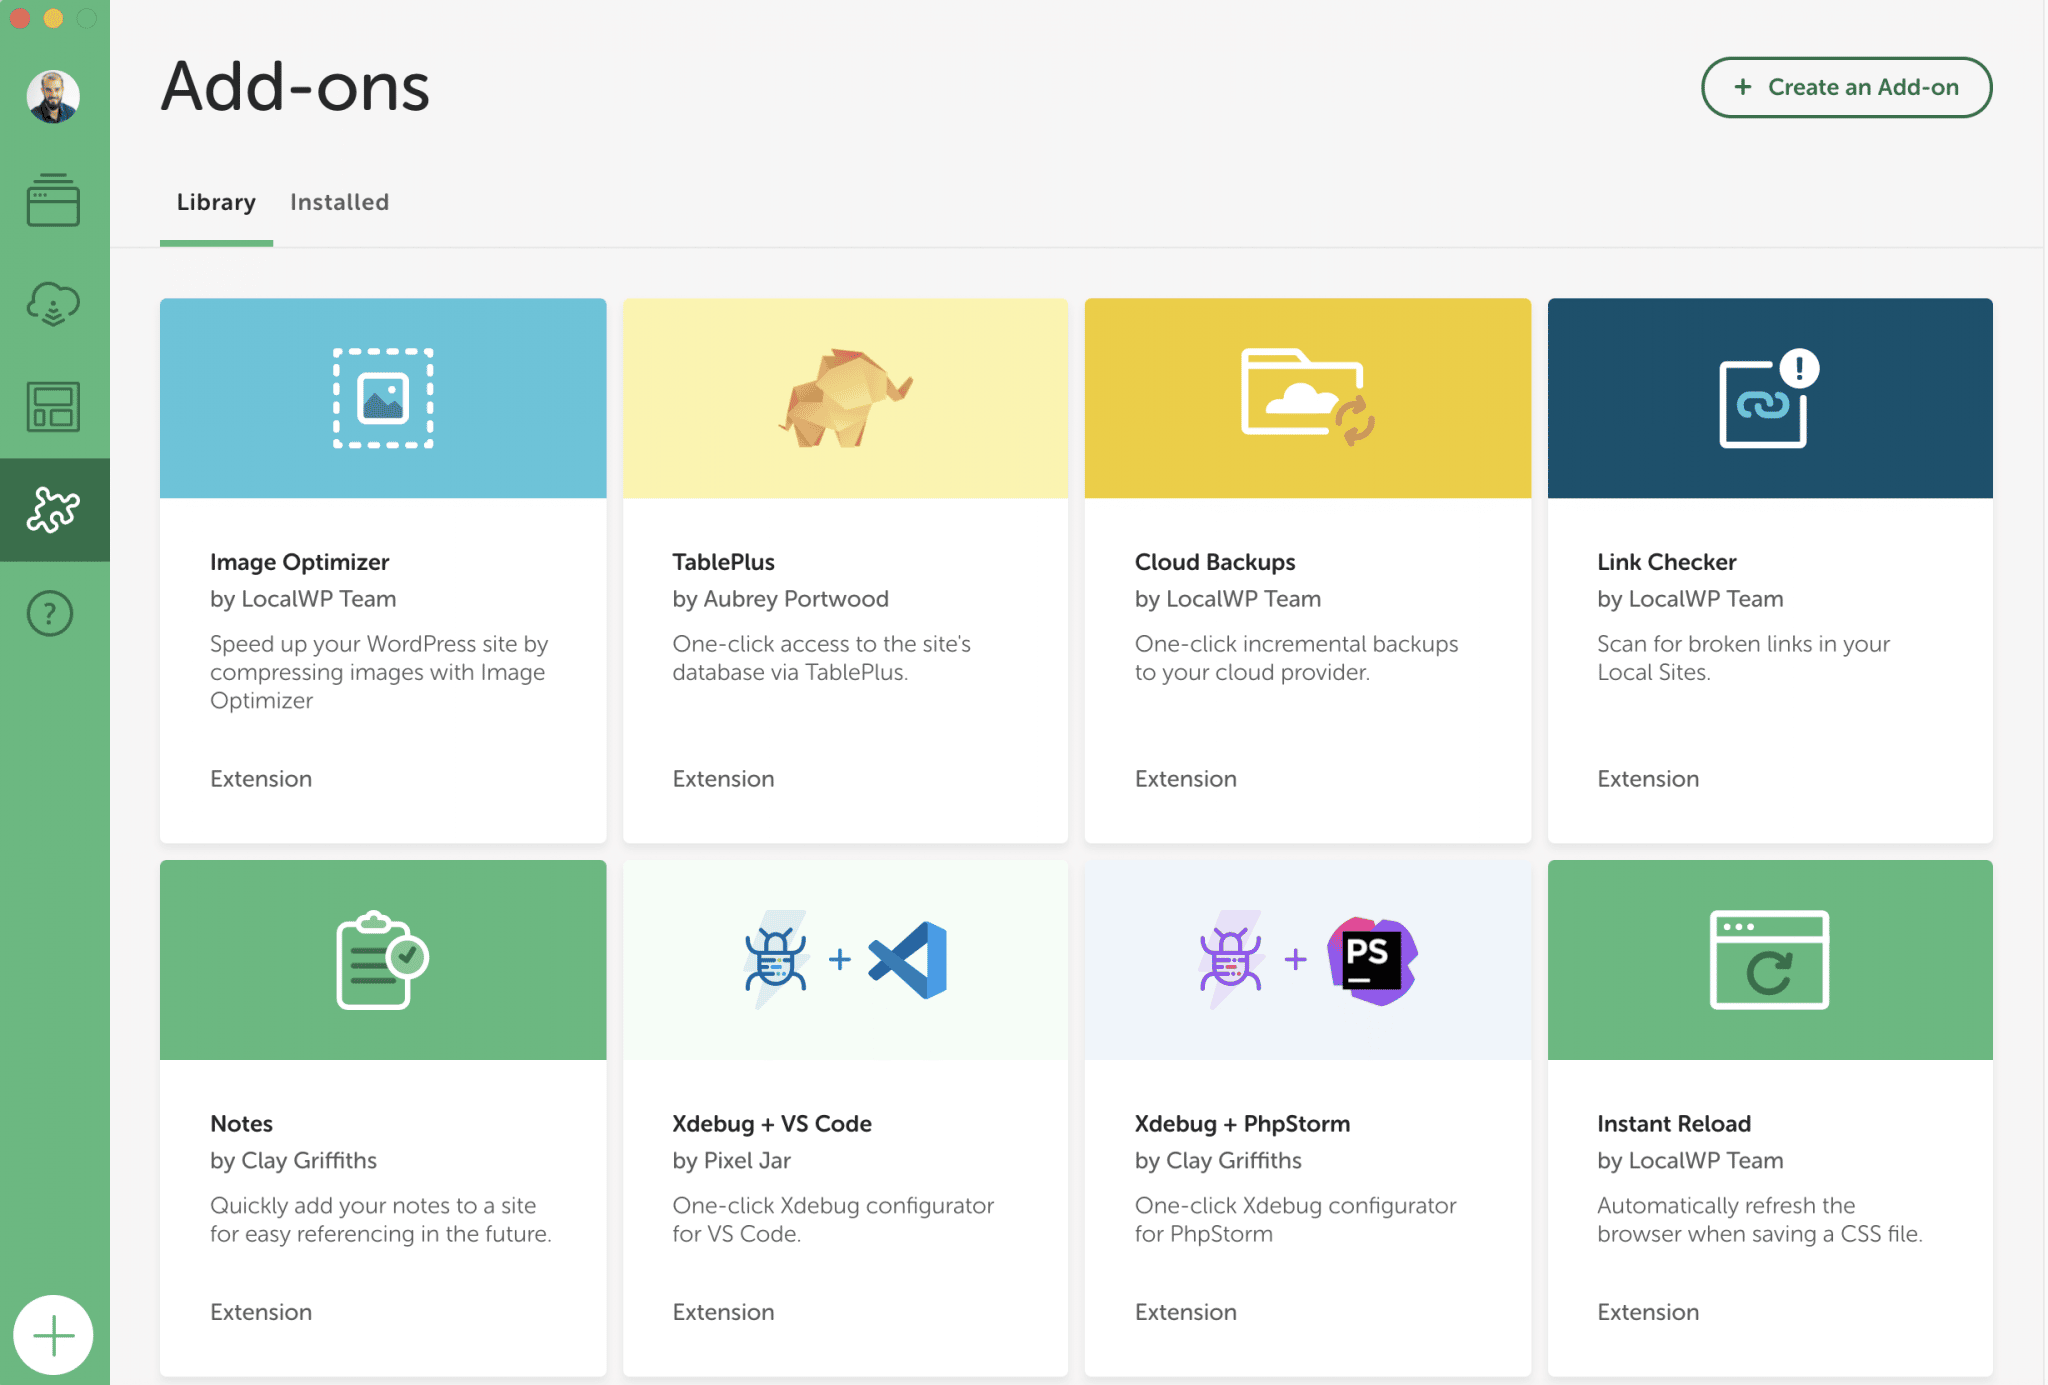Open the Link Checker add-on thumbnail
Viewport: 2048px width, 1385px height.
1770,398
